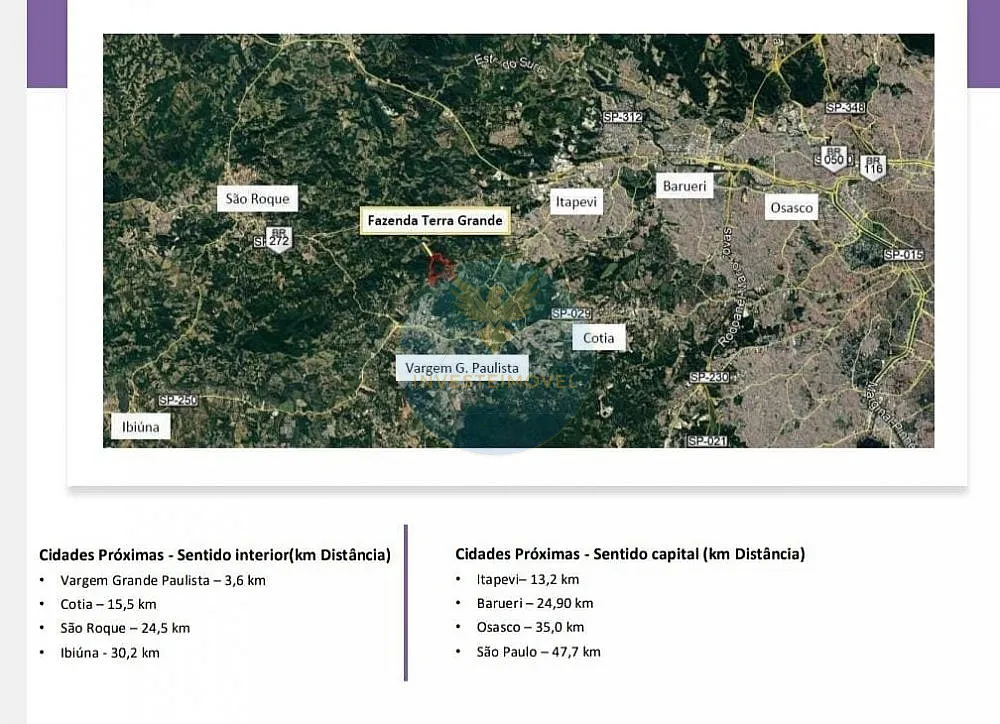Select the 'Vargem Grande Paulista – 3,6 km' item
The width and height of the screenshot is (1000, 724).
click(x=163, y=580)
